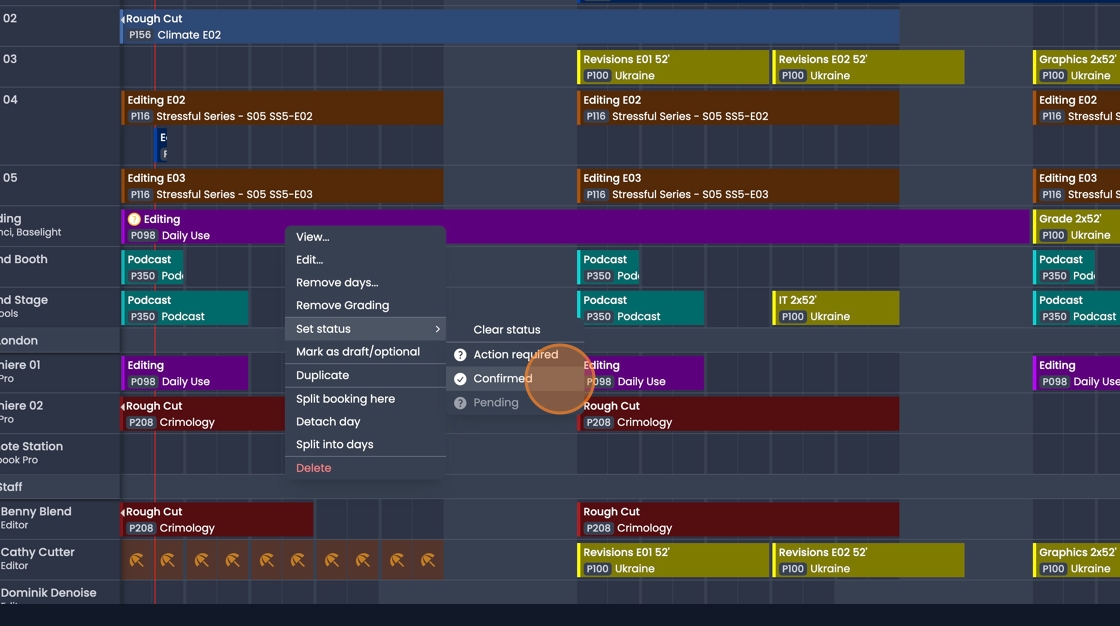Viewport: 1120px width, 626px height.
Task: Click the left continuation arrow on the Climate E02 bar
Action: click(x=122, y=18)
